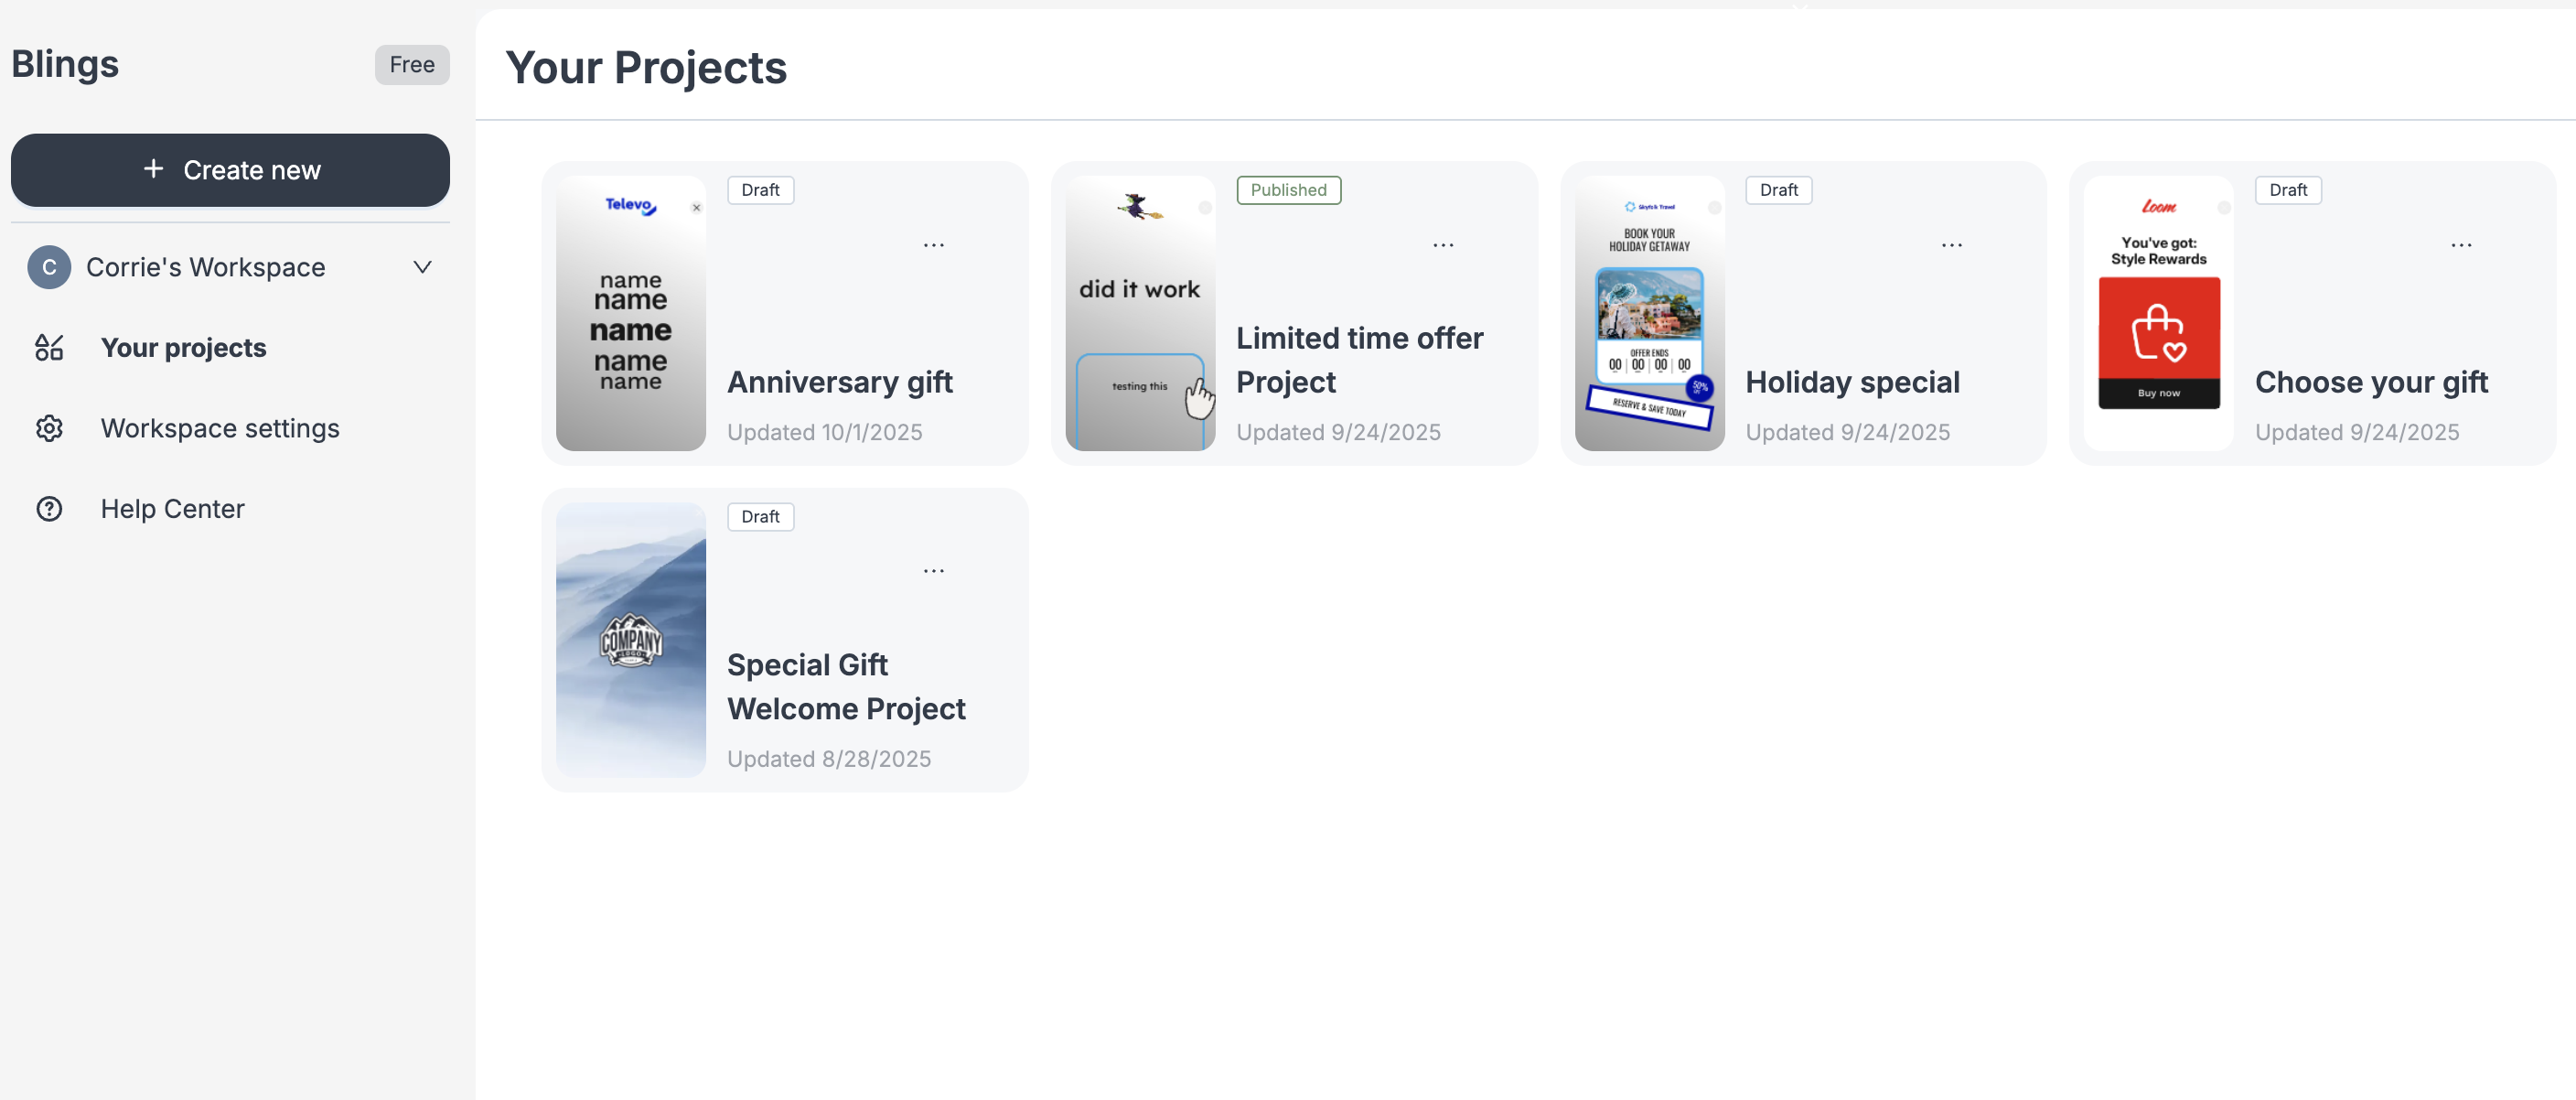Open Workspace settings from the sidebar
The width and height of the screenshot is (2576, 1100).
(x=220, y=428)
